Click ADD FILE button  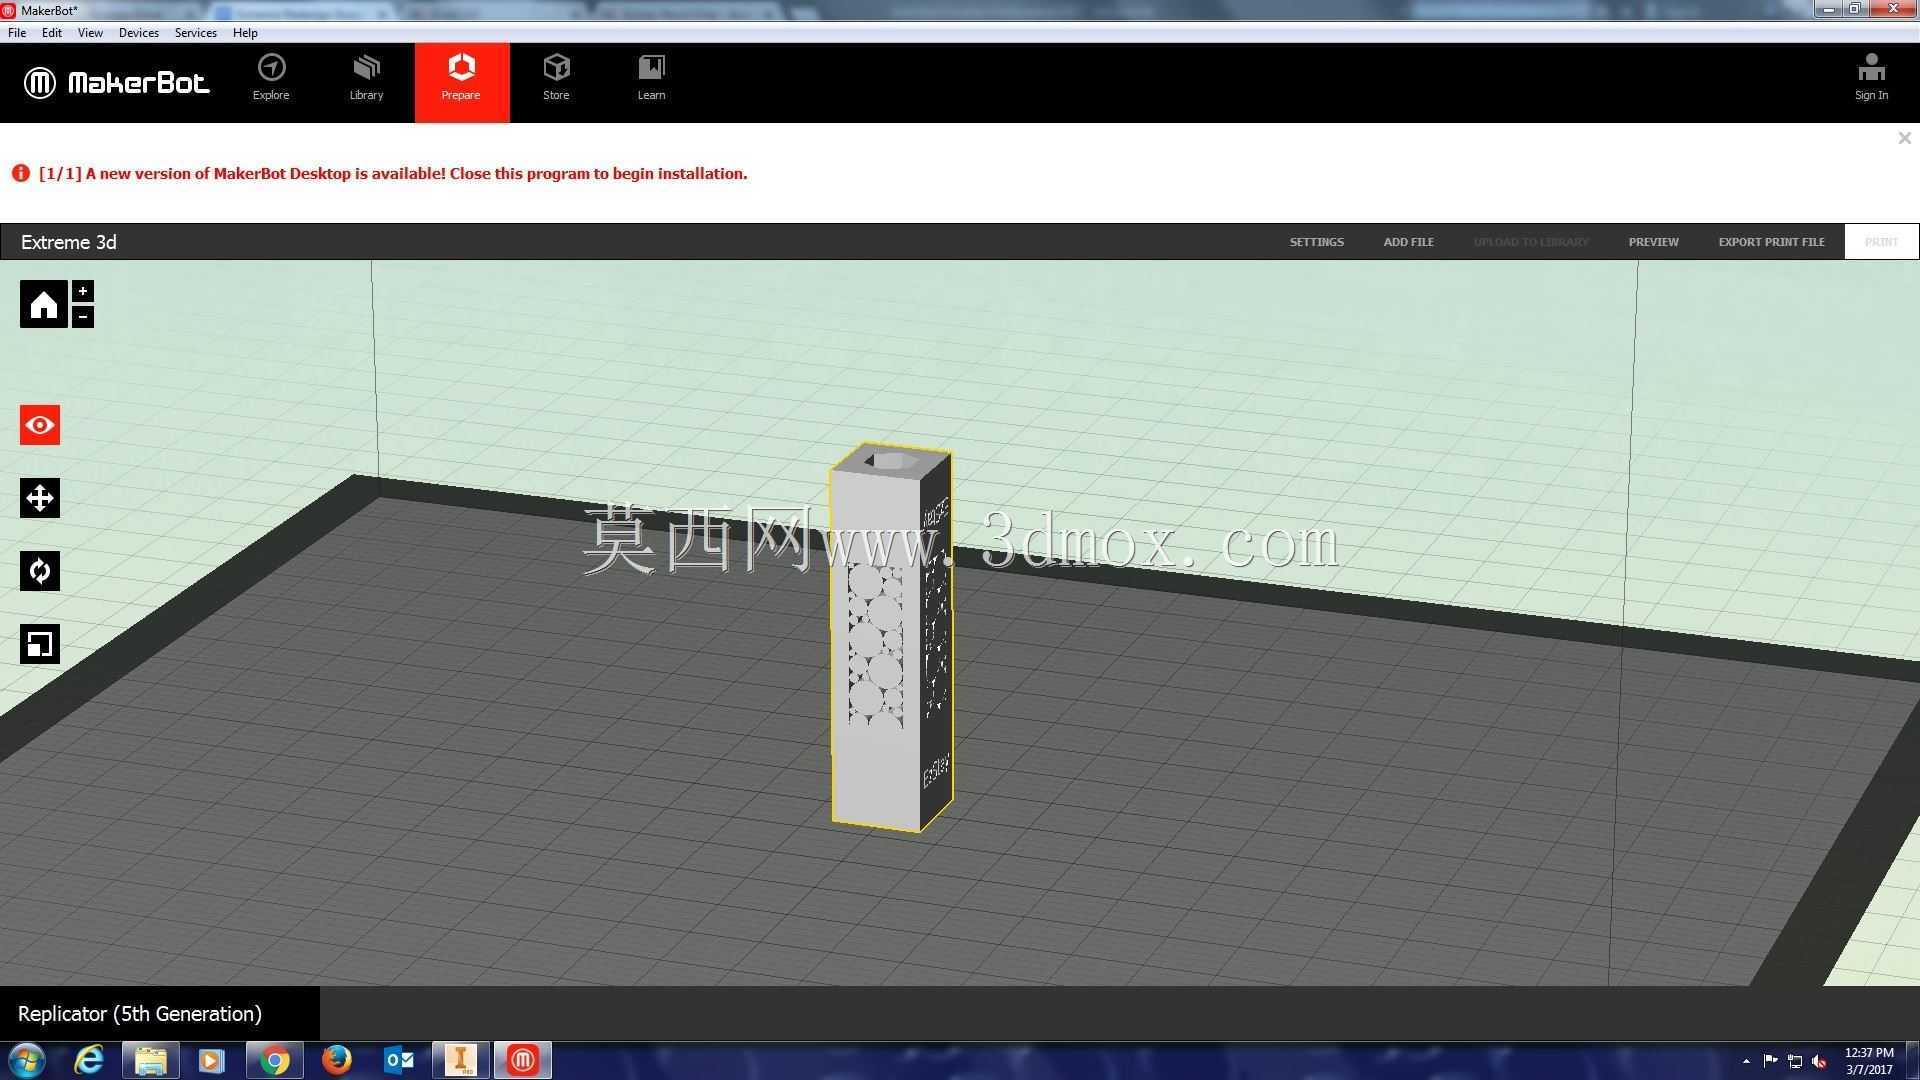pyautogui.click(x=1408, y=242)
